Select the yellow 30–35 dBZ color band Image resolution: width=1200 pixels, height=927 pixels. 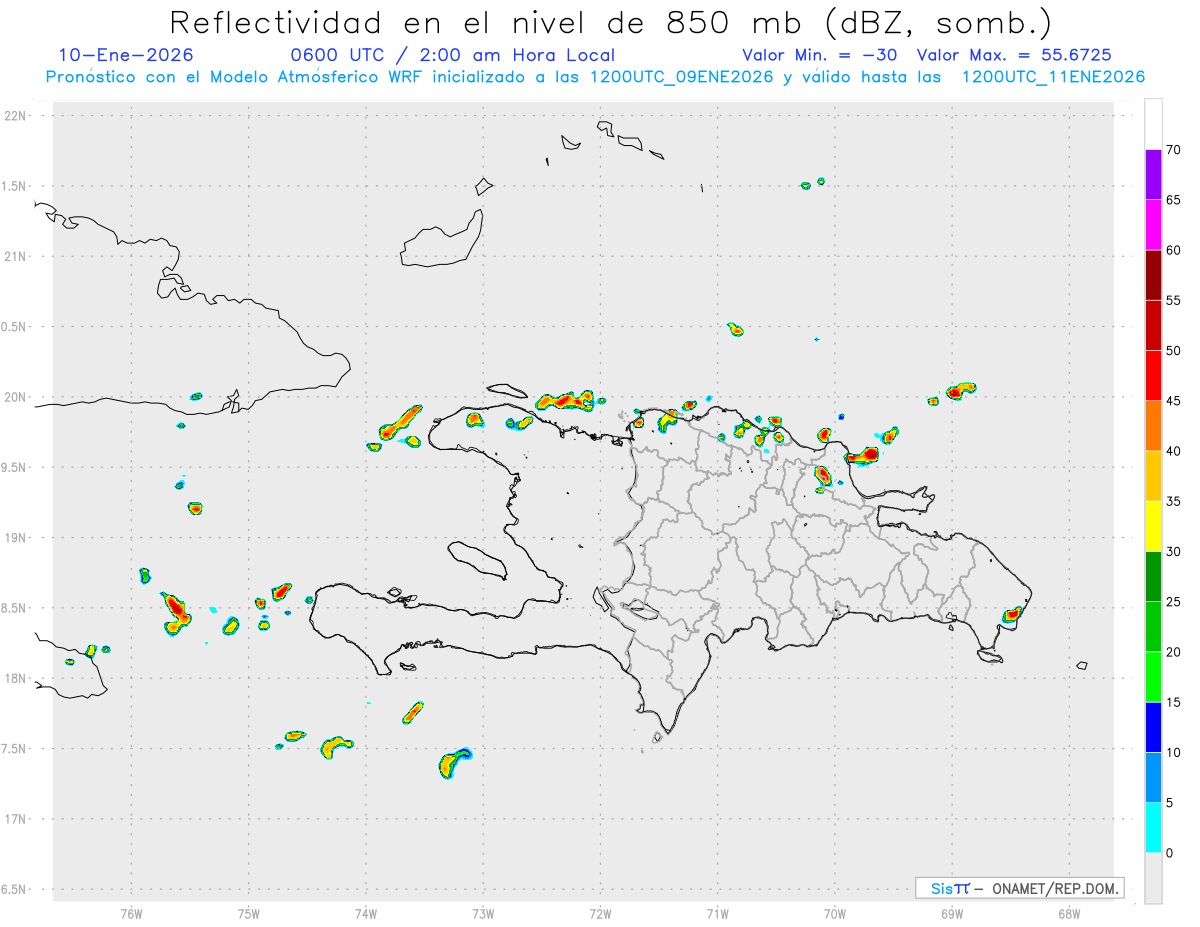pos(1153,526)
